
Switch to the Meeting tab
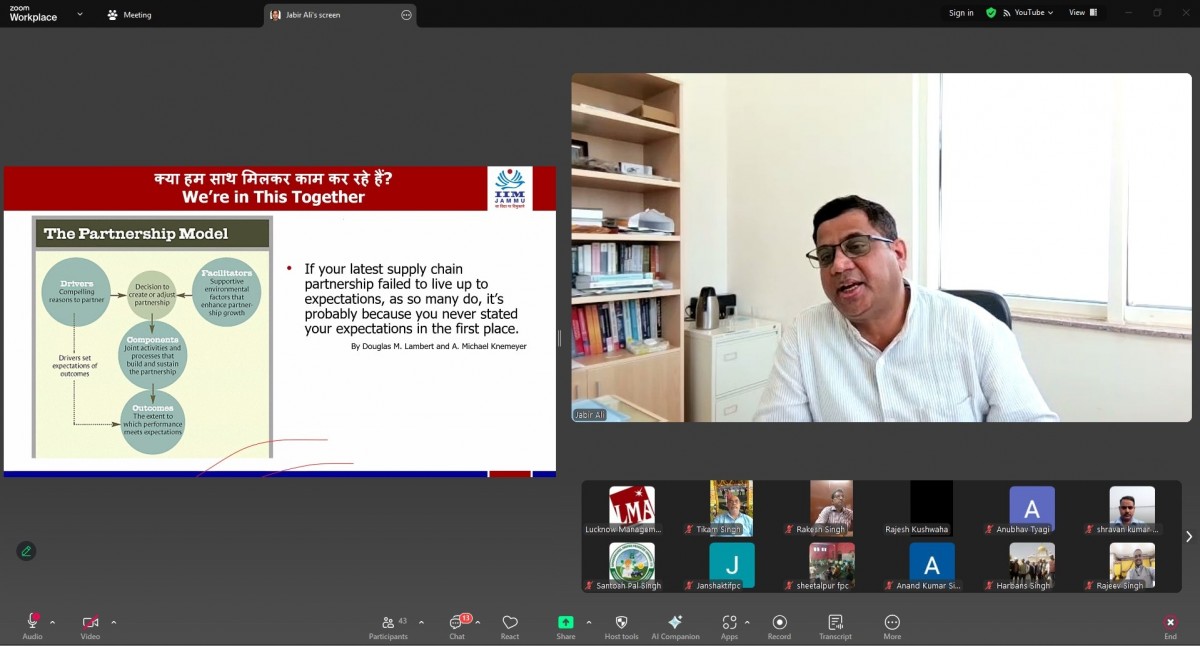click(x=129, y=15)
